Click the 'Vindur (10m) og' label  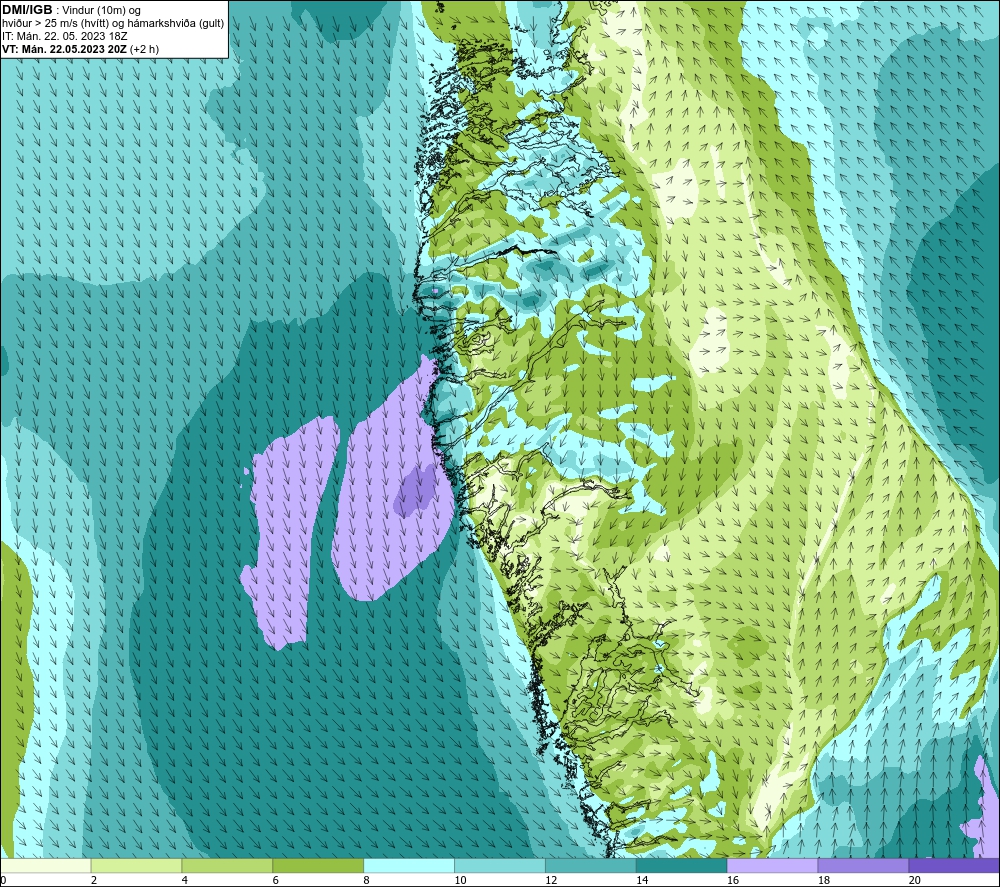(101, 11)
